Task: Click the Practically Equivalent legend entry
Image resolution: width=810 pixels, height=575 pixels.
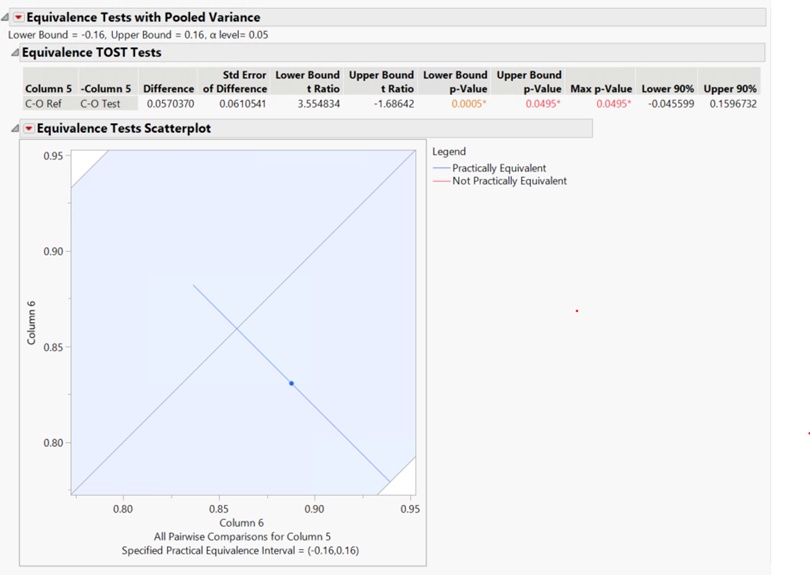Action: pos(489,168)
